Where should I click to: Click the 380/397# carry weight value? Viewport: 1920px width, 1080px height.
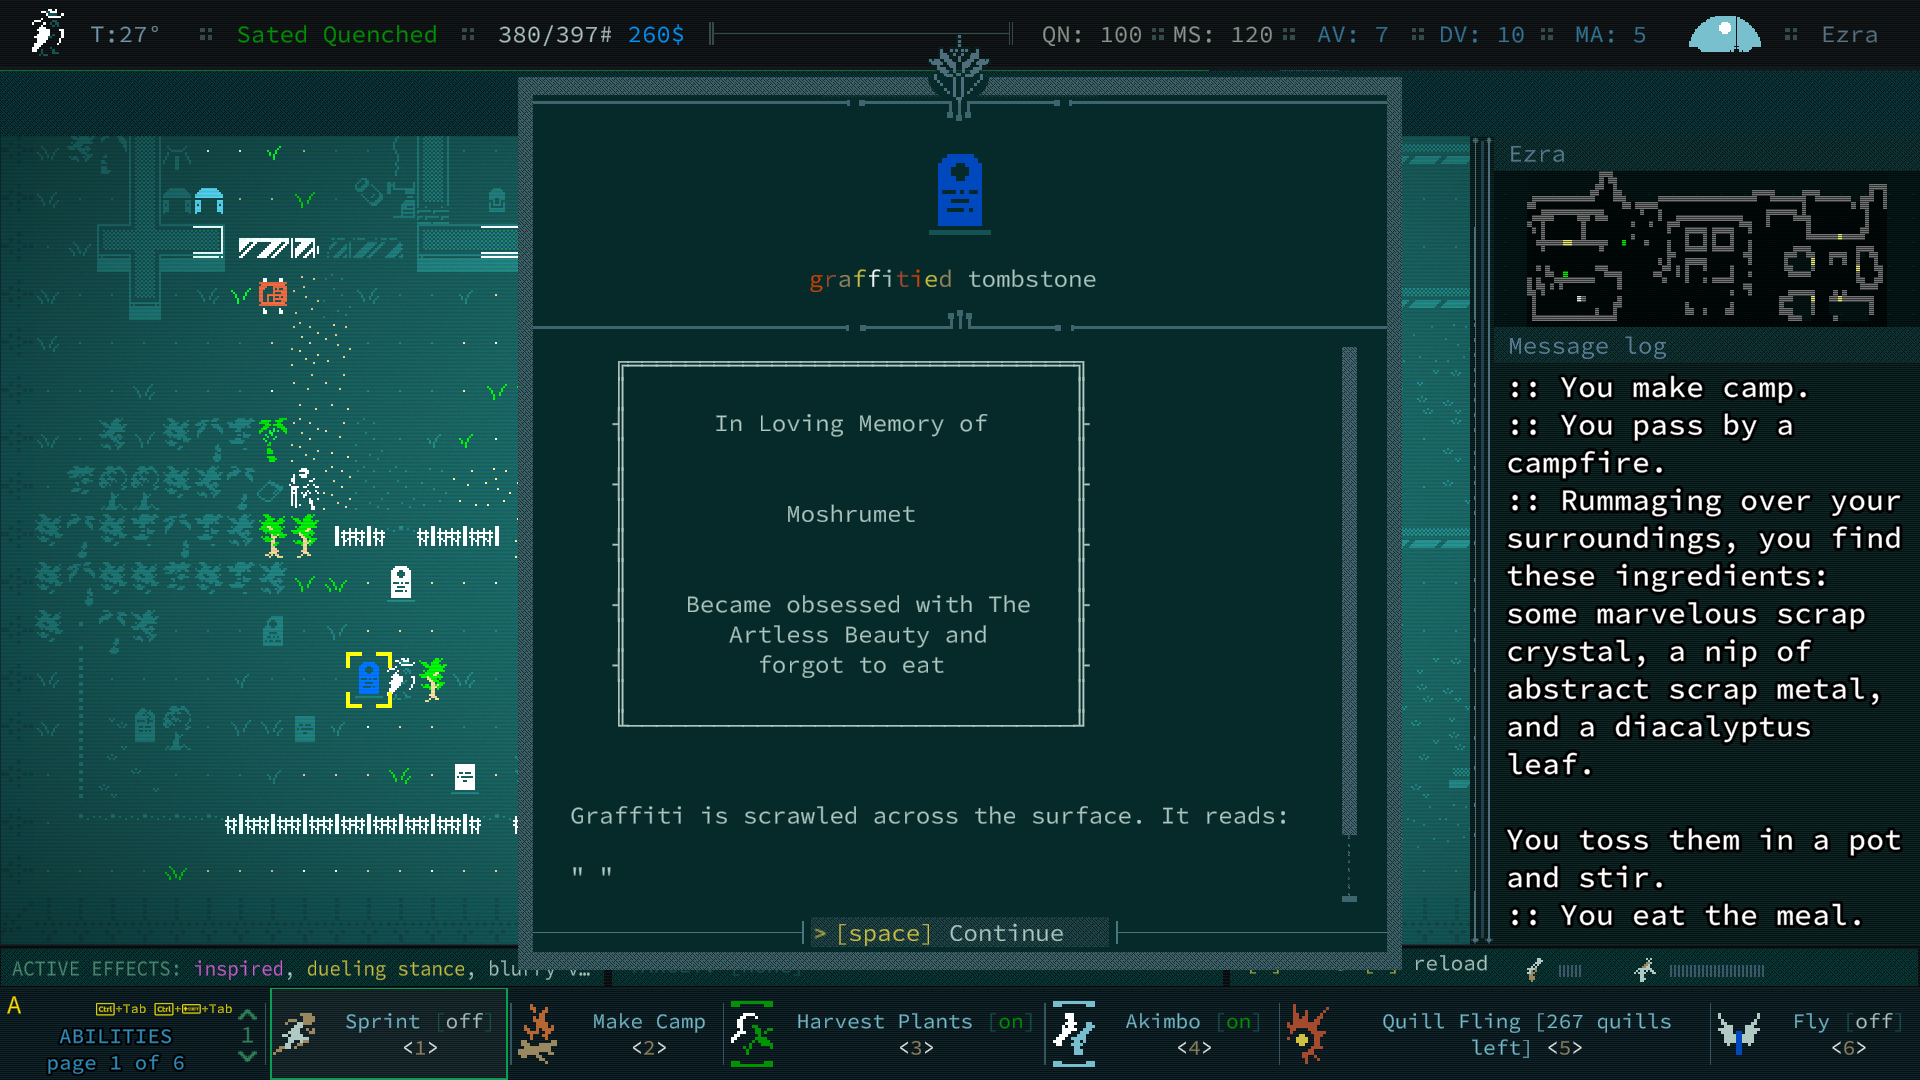click(555, 35)
